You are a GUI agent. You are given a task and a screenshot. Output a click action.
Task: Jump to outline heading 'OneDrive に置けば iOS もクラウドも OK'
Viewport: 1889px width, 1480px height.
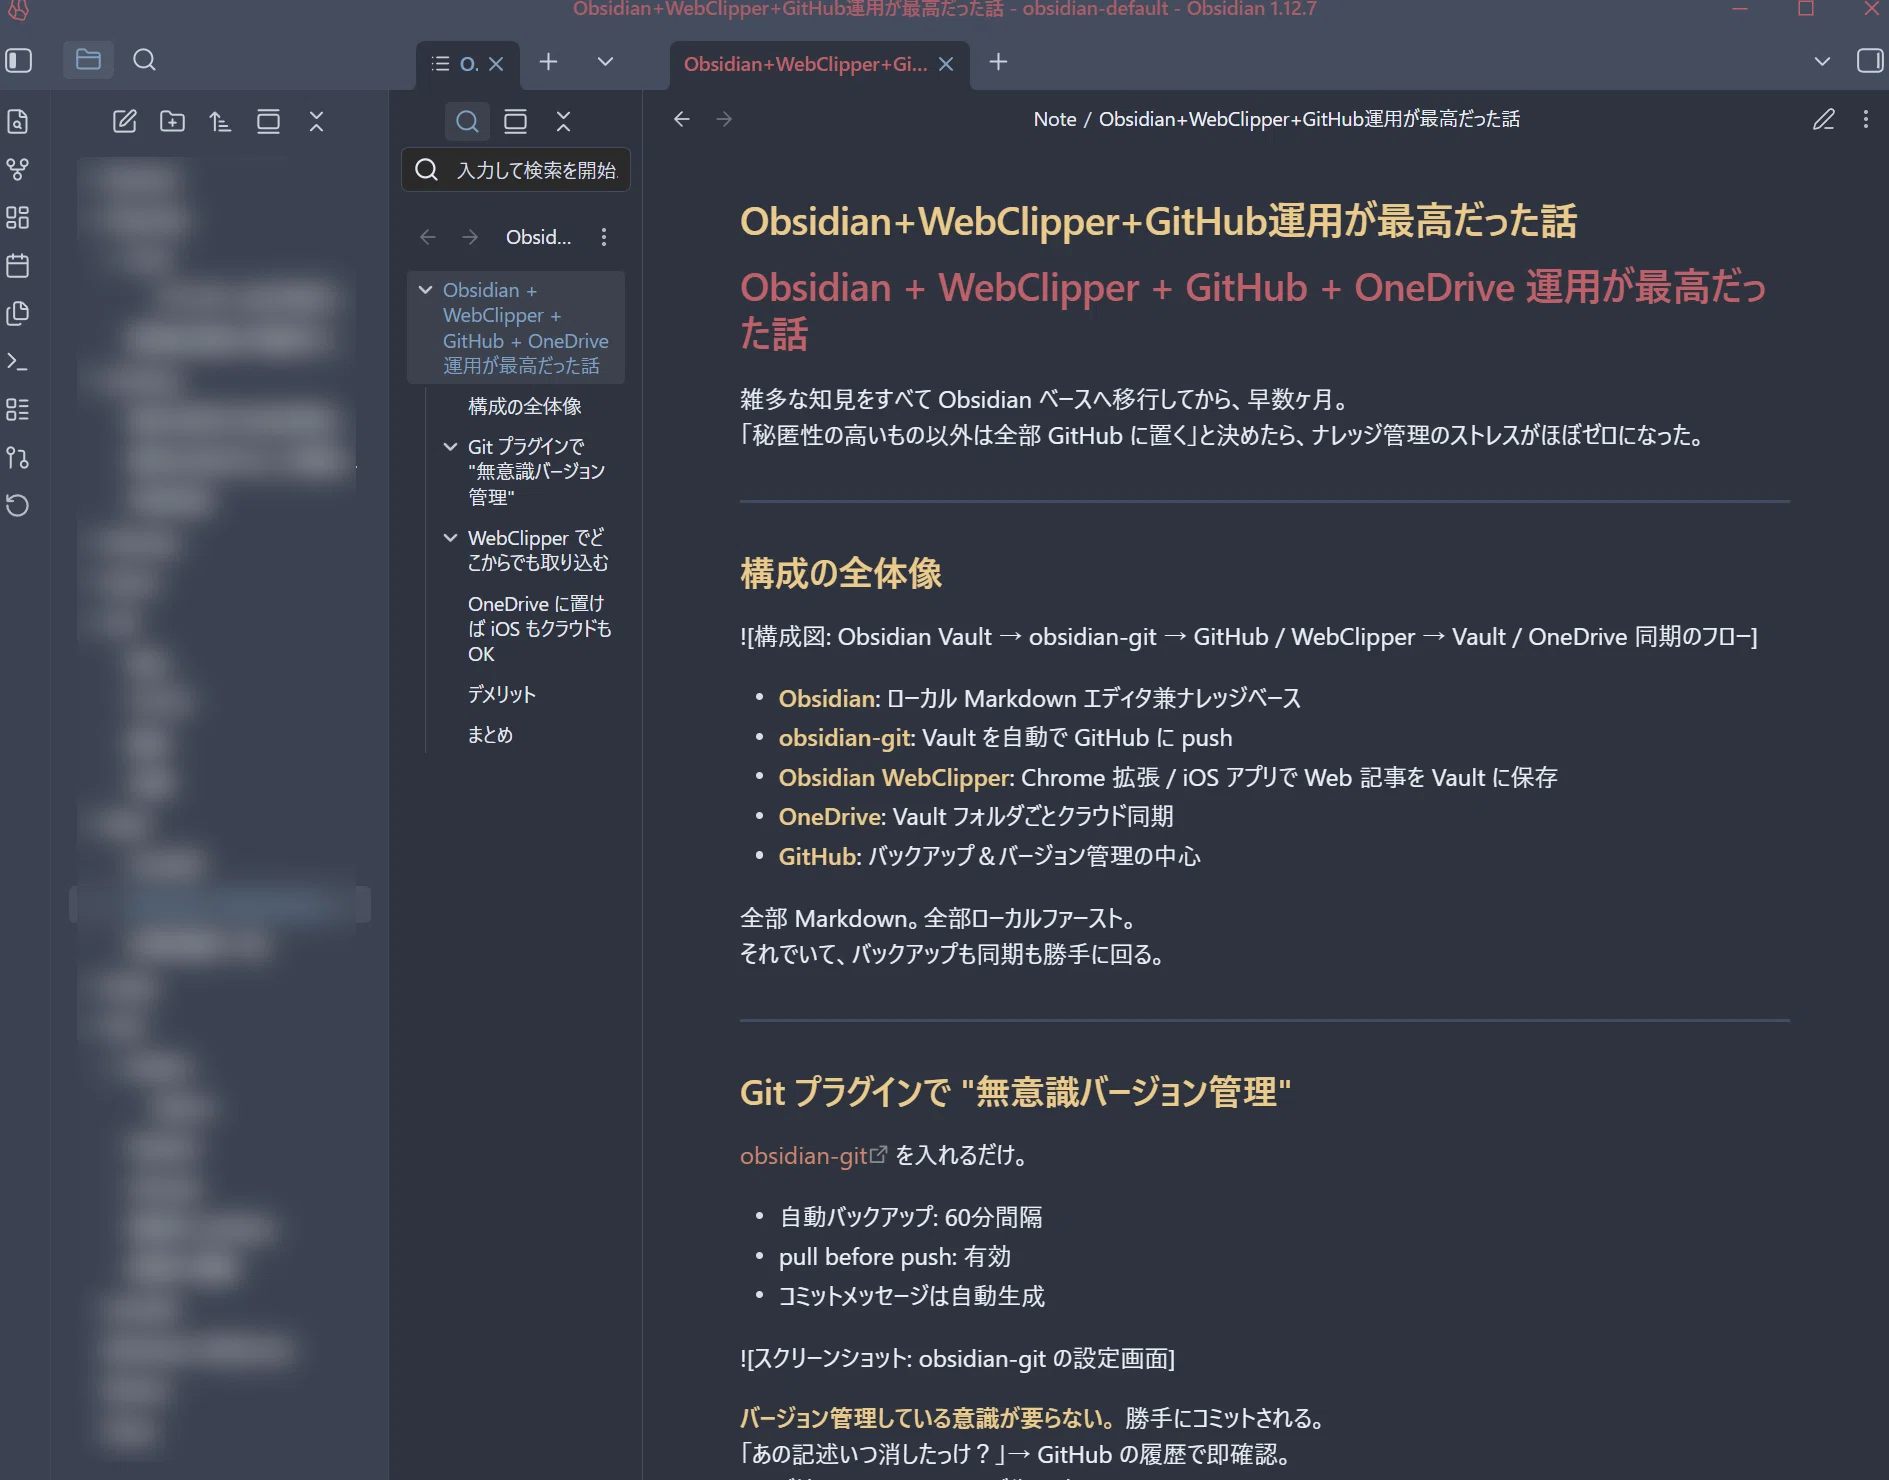[x=540, y=629]
